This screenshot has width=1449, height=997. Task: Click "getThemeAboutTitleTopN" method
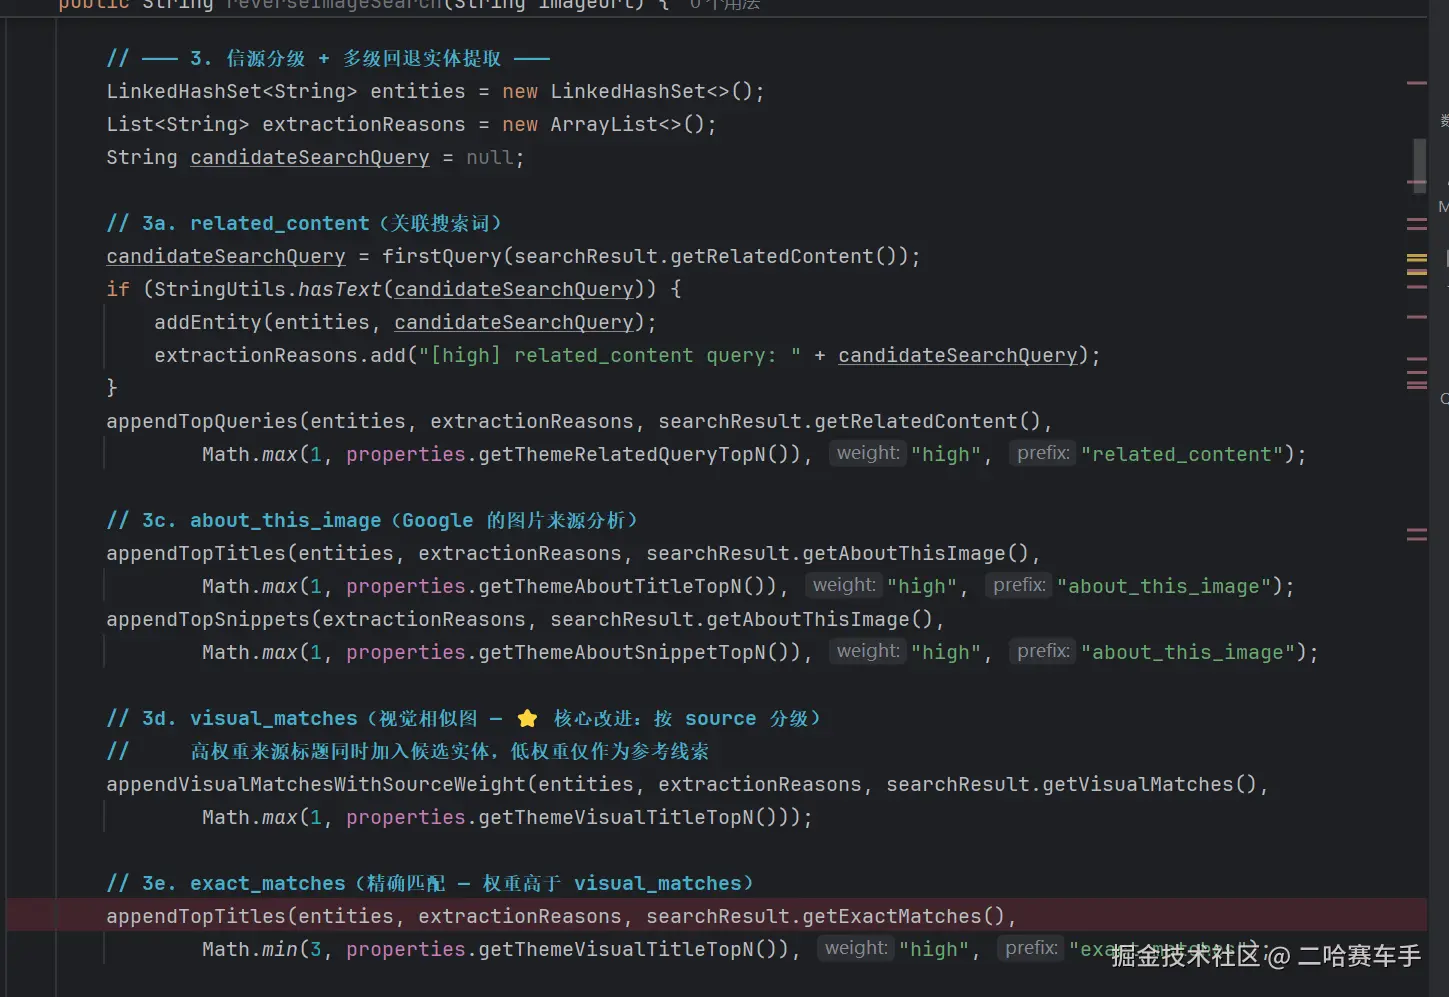pyautogui.click(x=610, y=586)
